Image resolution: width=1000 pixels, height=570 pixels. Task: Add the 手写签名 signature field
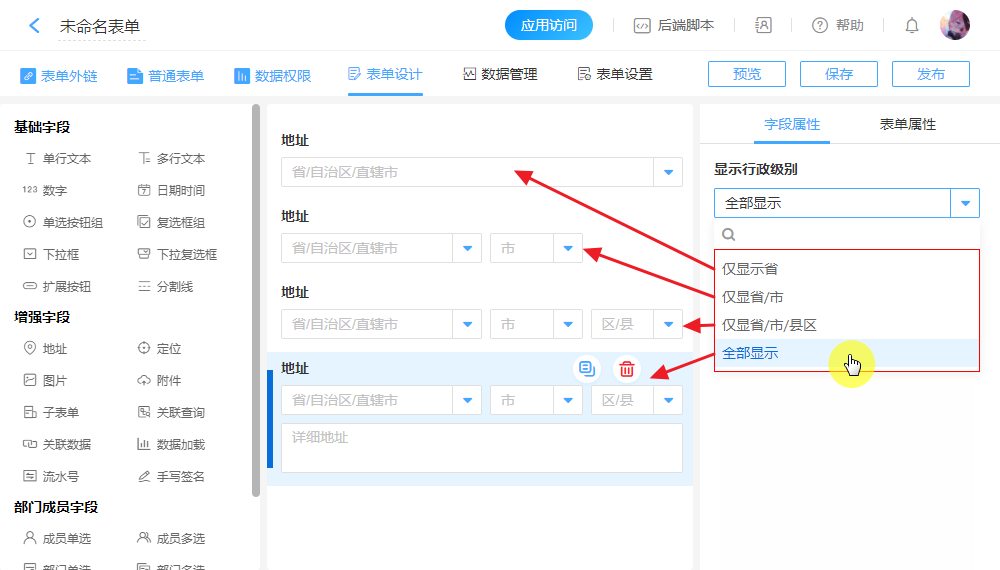click(x=170, y=477)
